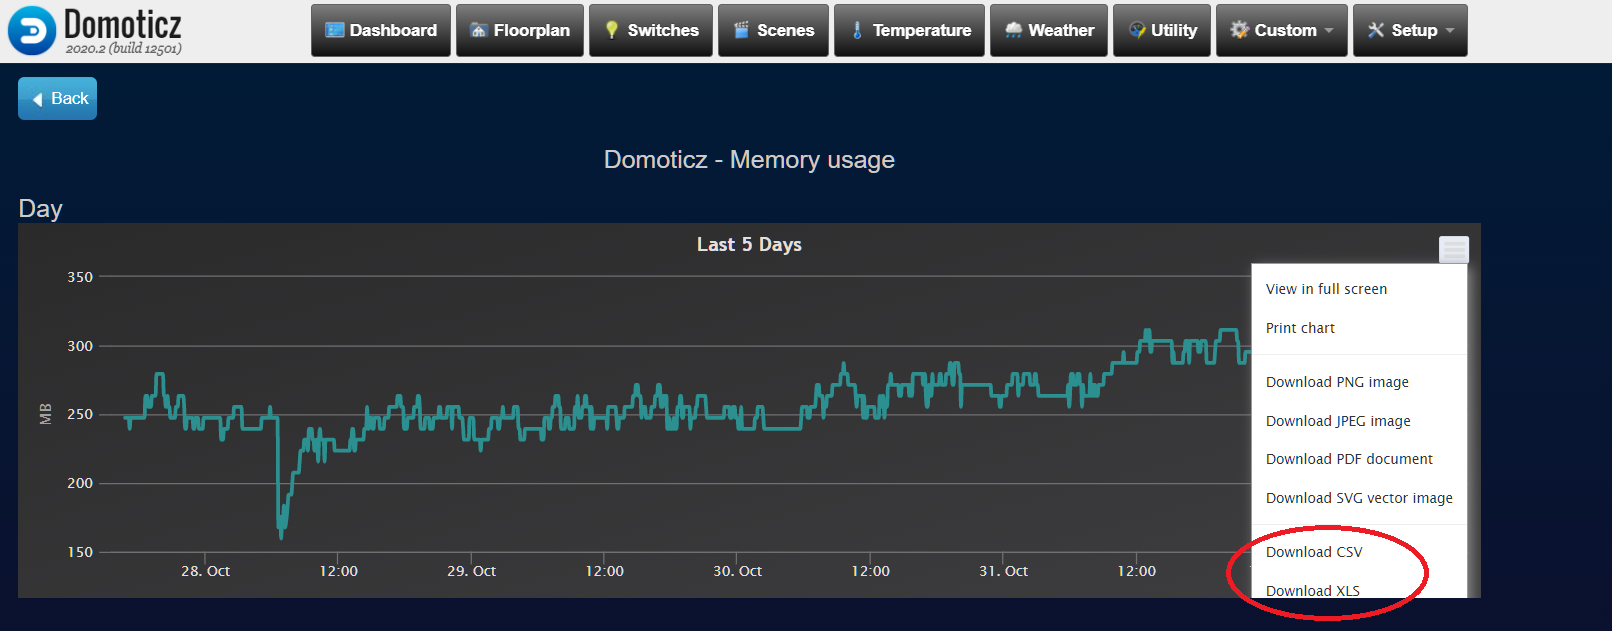The height and width of the screenshot is (631, 1612).
Task: Go to the Utility tab
Action: coord(1162,30)
